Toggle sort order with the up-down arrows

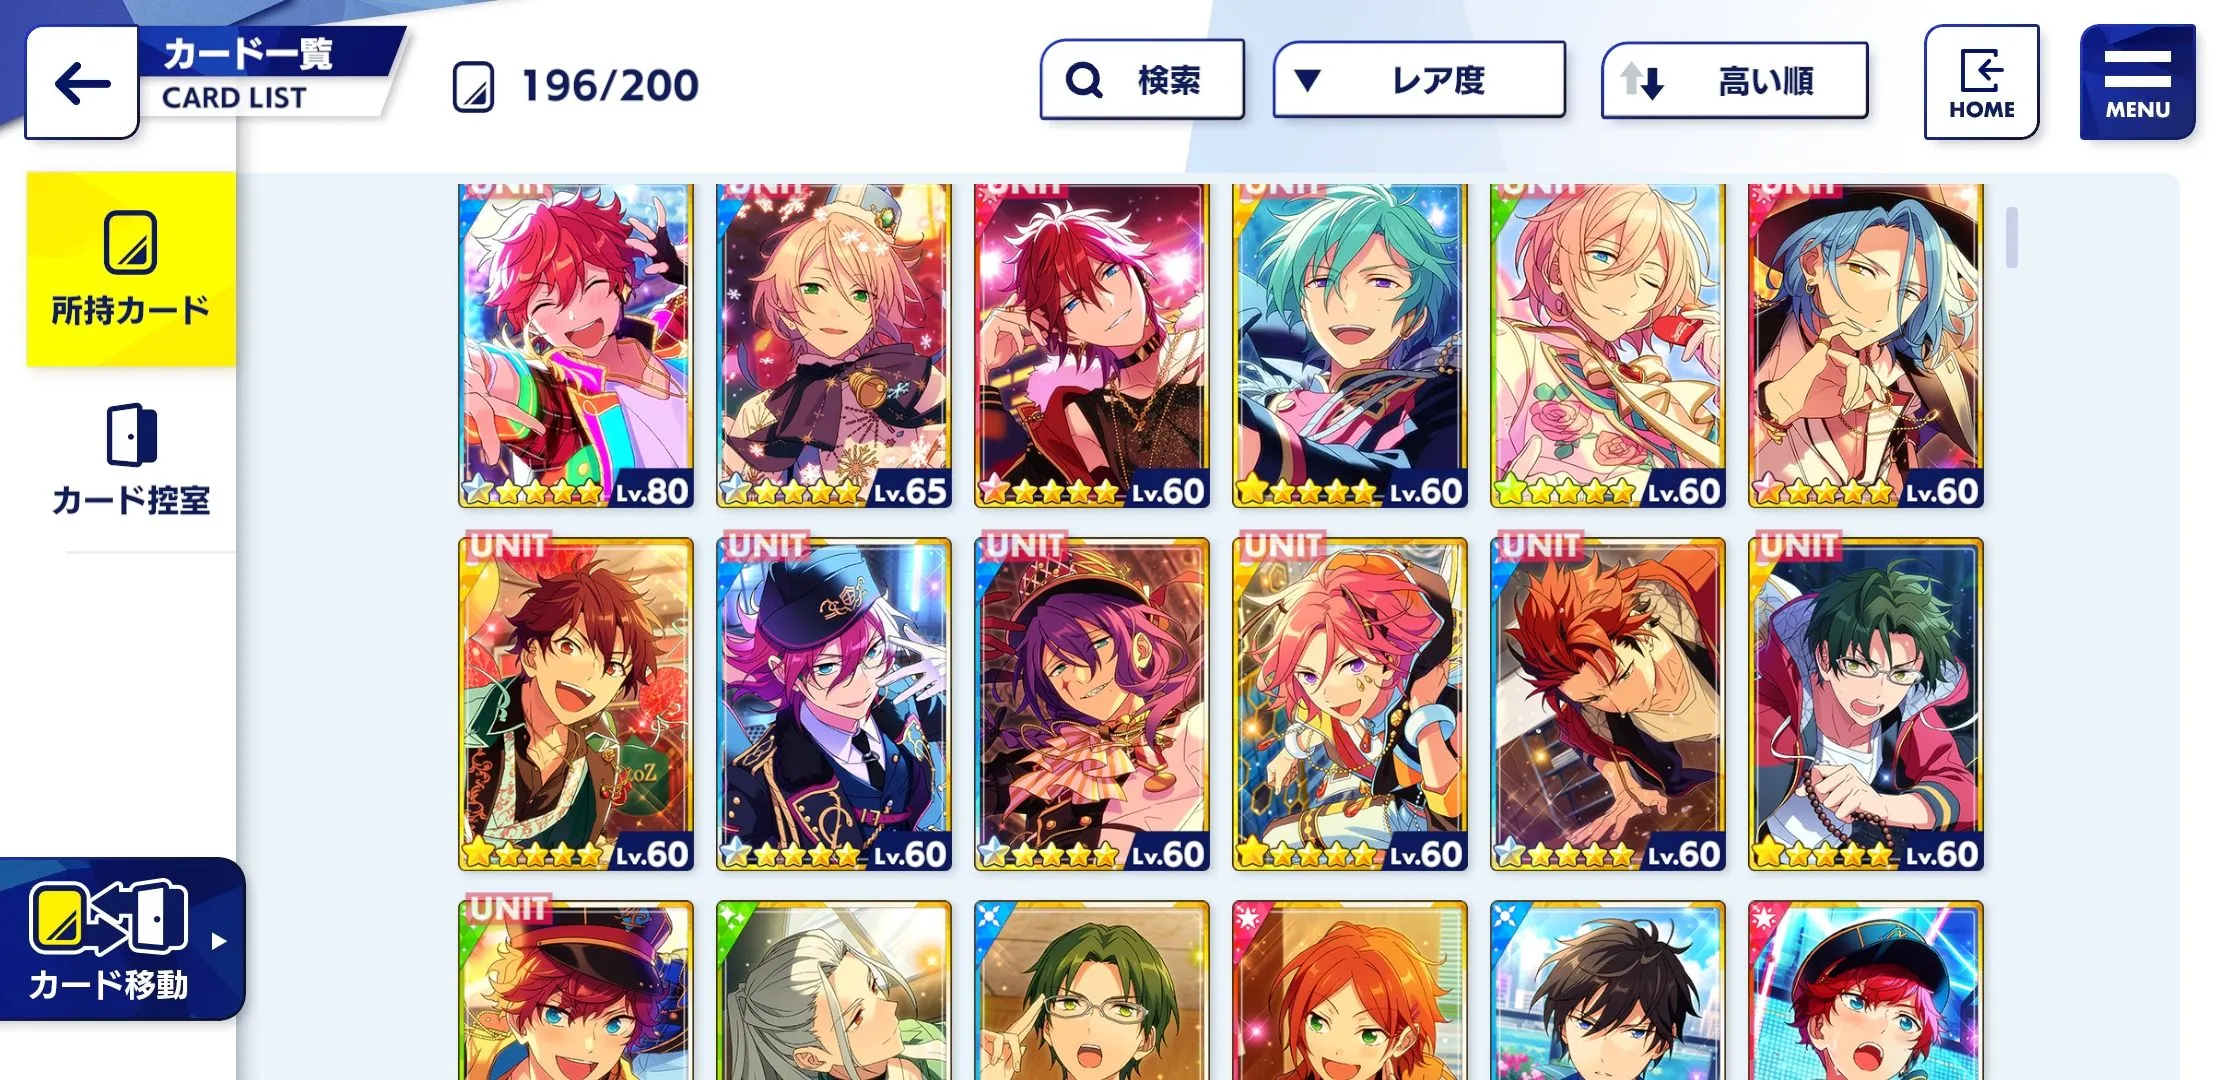coord(1641,80)
